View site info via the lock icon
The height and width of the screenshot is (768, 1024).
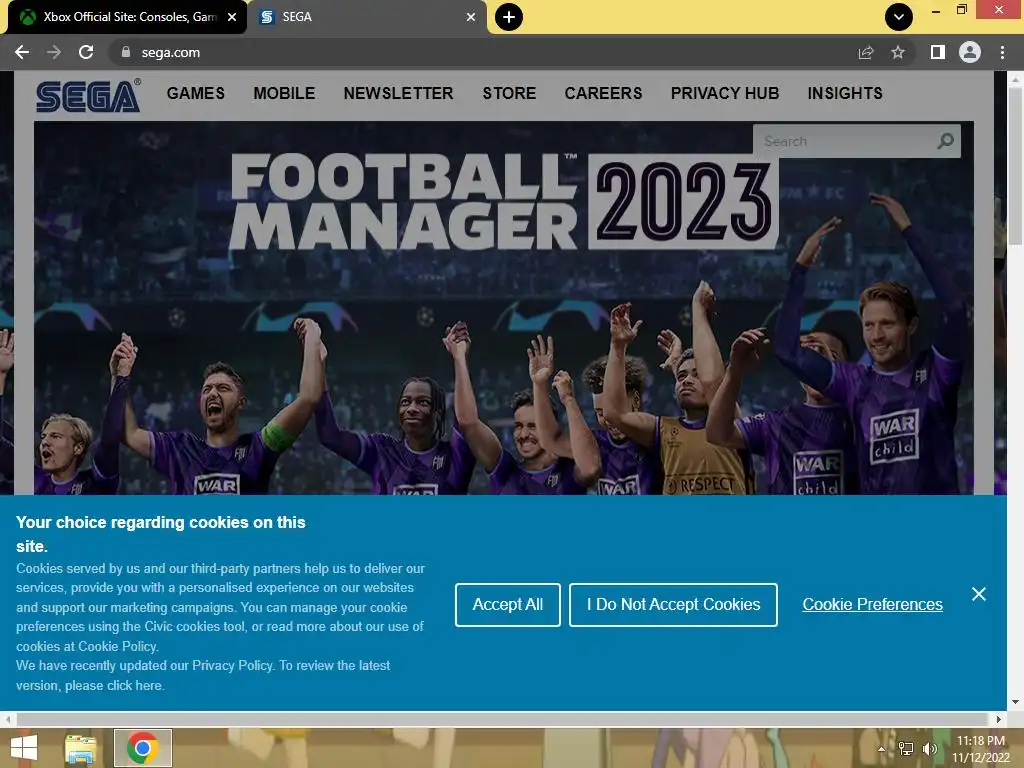[126, 52]
